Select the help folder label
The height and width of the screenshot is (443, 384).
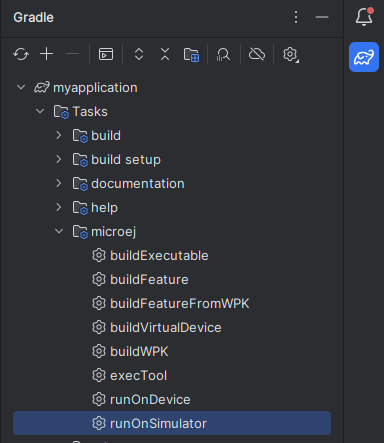click(104, 208)
